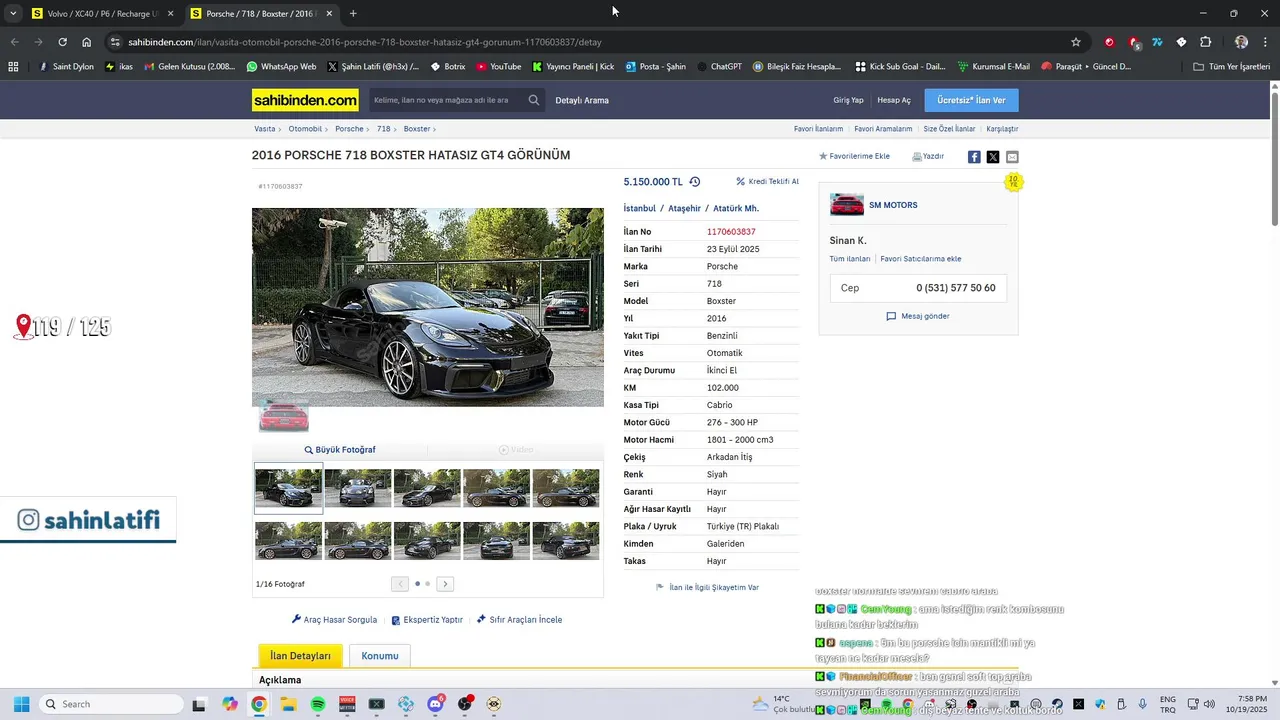Click the Ataşehir location link
Image resolution: width=1280 pixels, height=720 pixels.
[684, 208]
